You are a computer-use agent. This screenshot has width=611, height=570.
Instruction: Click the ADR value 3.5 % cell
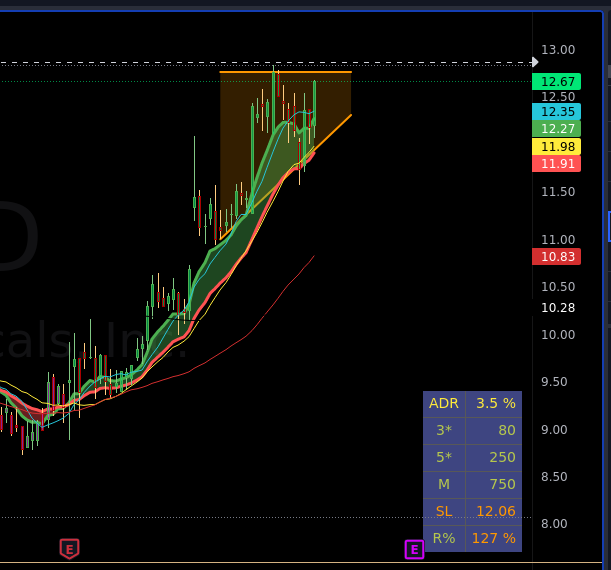coord(494,404)
